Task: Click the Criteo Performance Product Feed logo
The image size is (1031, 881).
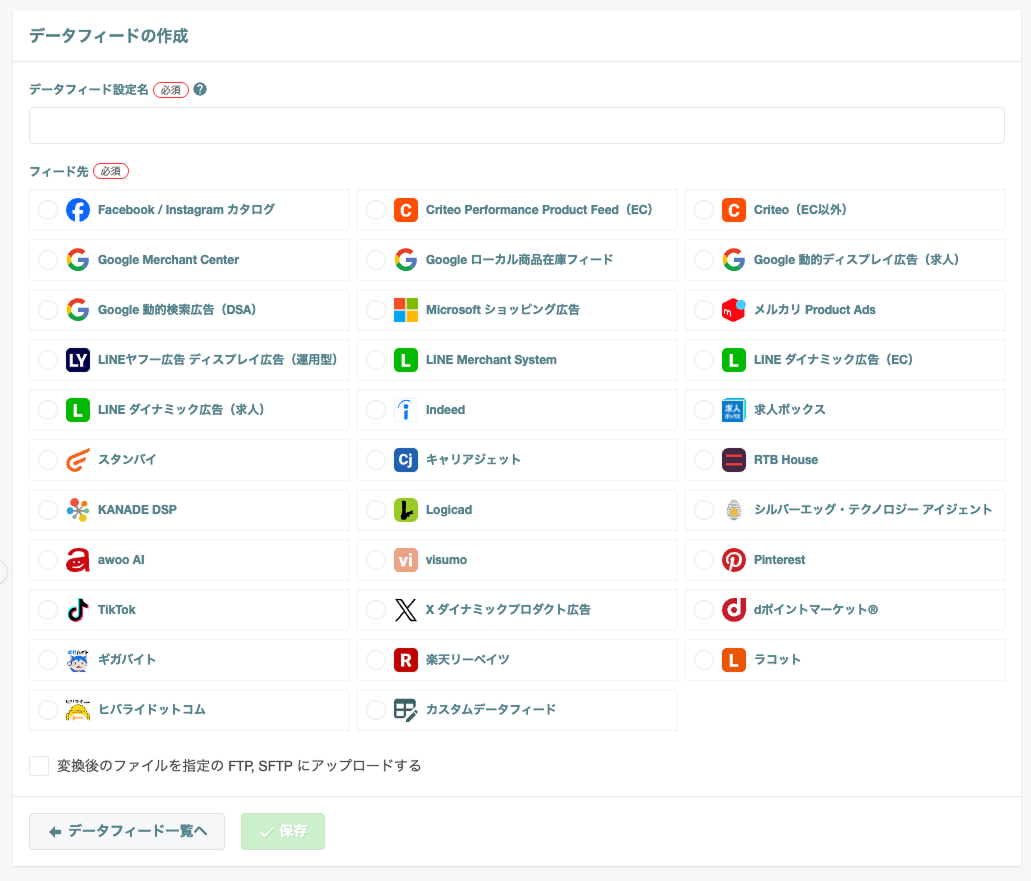Action: coord(406,210)
